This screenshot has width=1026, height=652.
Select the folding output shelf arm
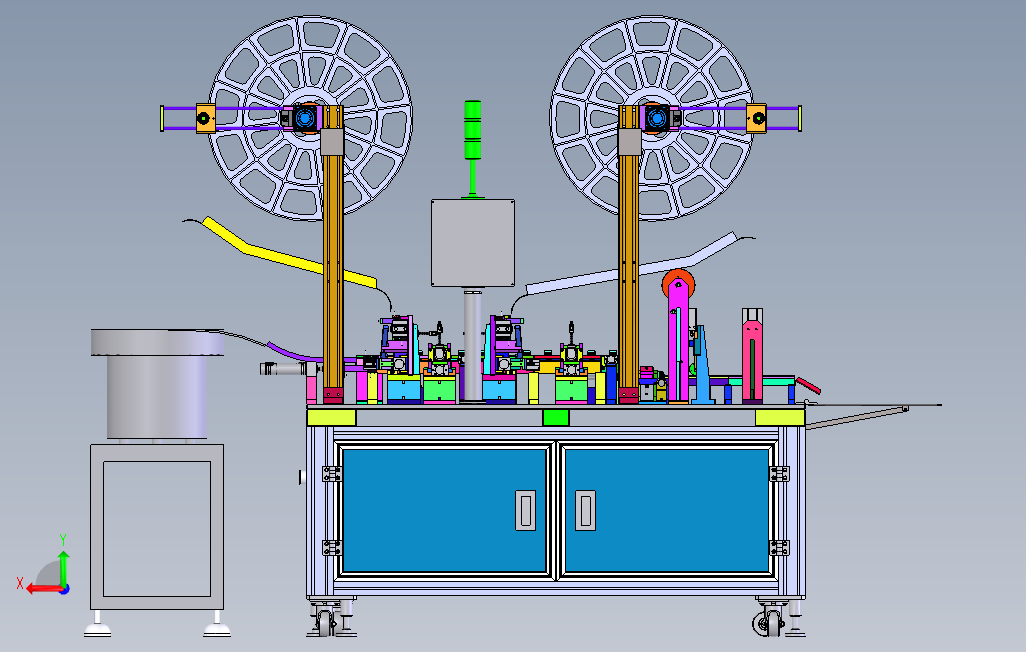[857, 418]
